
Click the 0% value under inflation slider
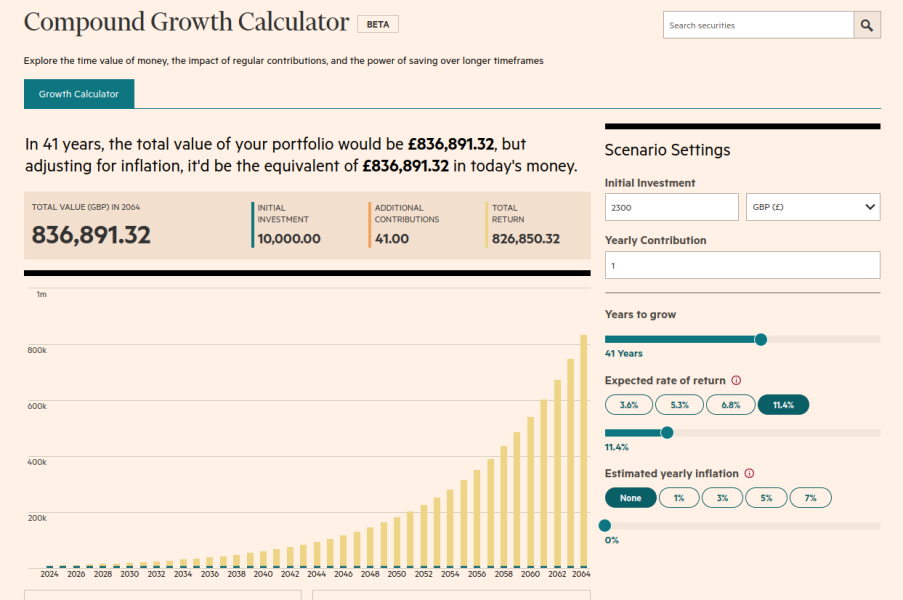coord(612,540)
